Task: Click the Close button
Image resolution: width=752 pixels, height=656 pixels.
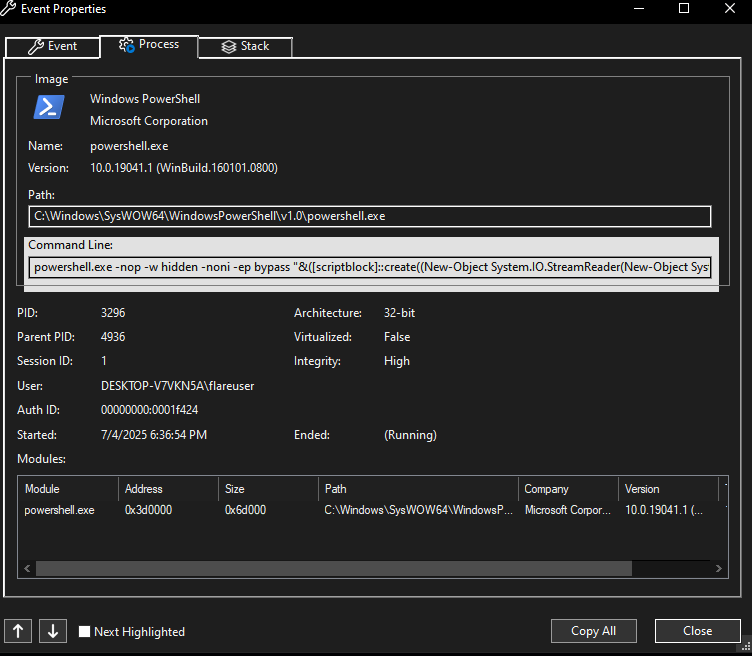Action: coord(697,631)
